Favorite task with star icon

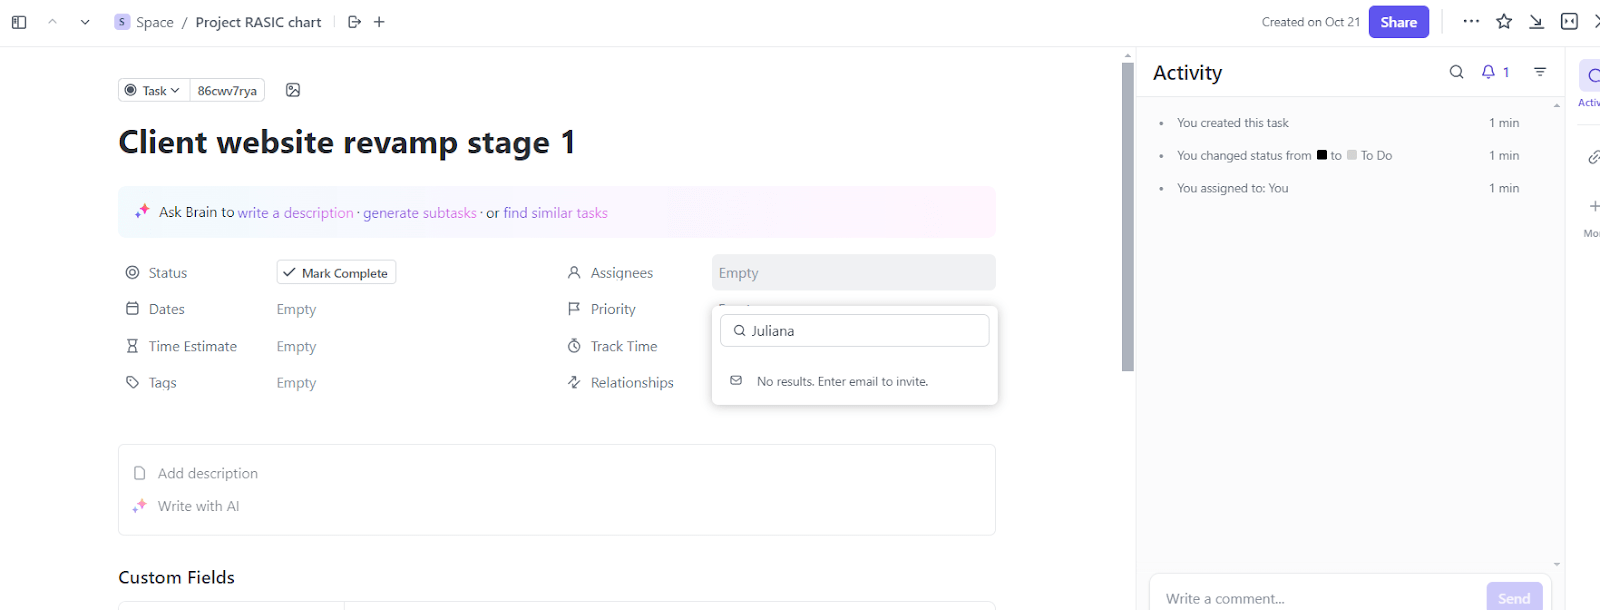[1504, 22]
